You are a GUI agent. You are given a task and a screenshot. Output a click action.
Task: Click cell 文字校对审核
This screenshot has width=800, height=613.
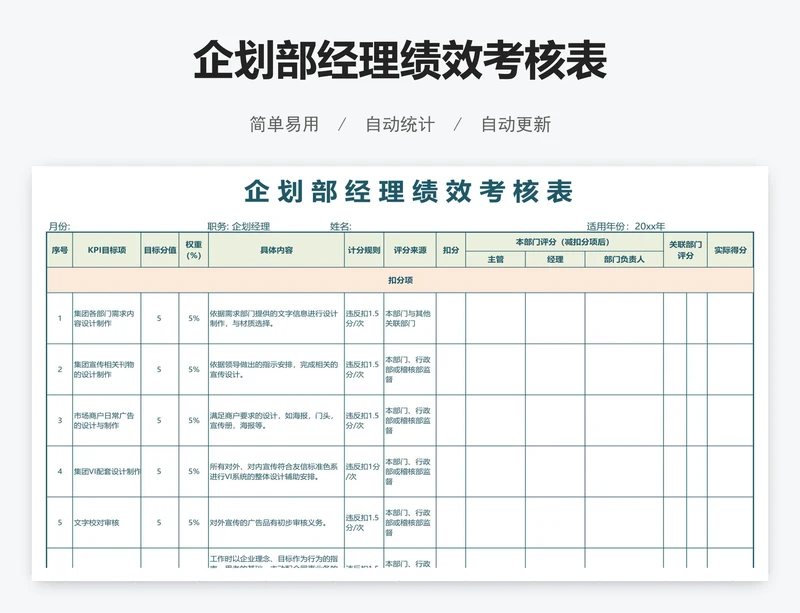click(107, 523)
